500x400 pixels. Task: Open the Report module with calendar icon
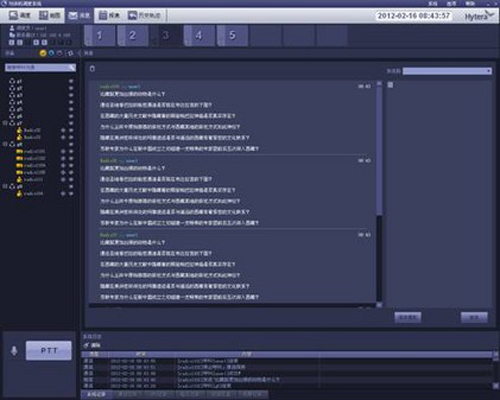109,15
